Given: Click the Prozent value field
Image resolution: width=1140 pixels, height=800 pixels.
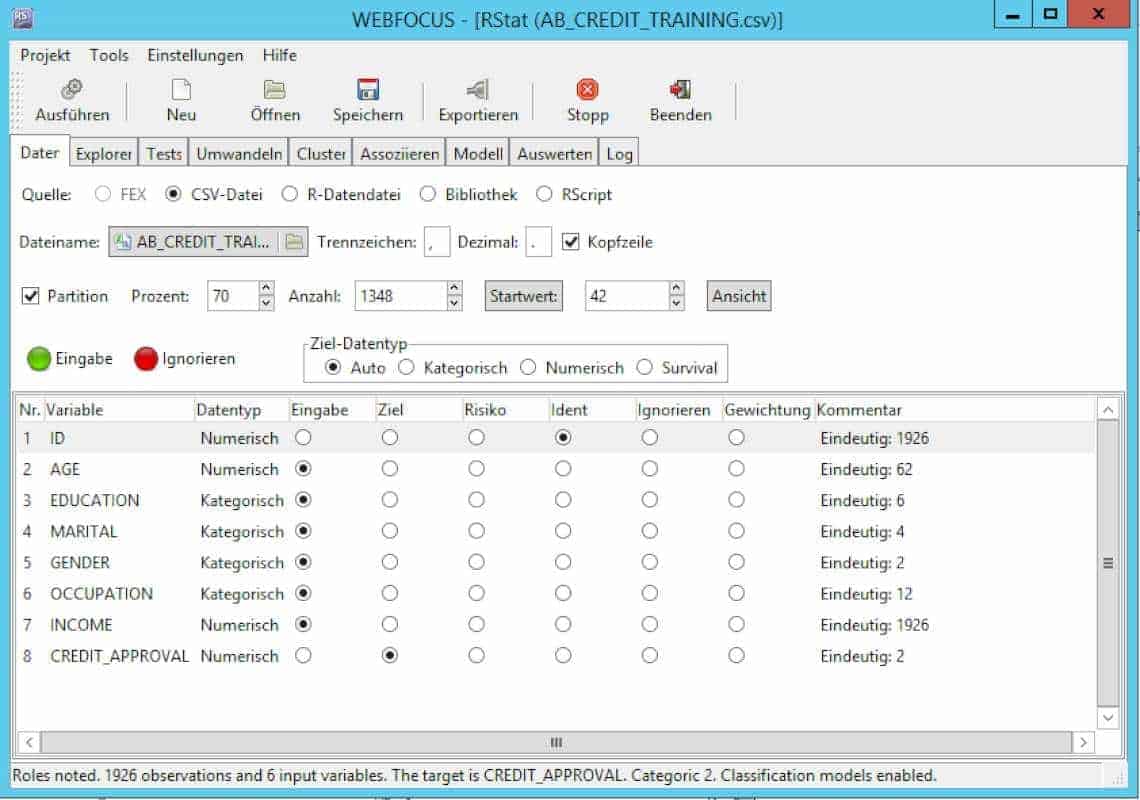Looking at the screenshot, I should [233, 296].
